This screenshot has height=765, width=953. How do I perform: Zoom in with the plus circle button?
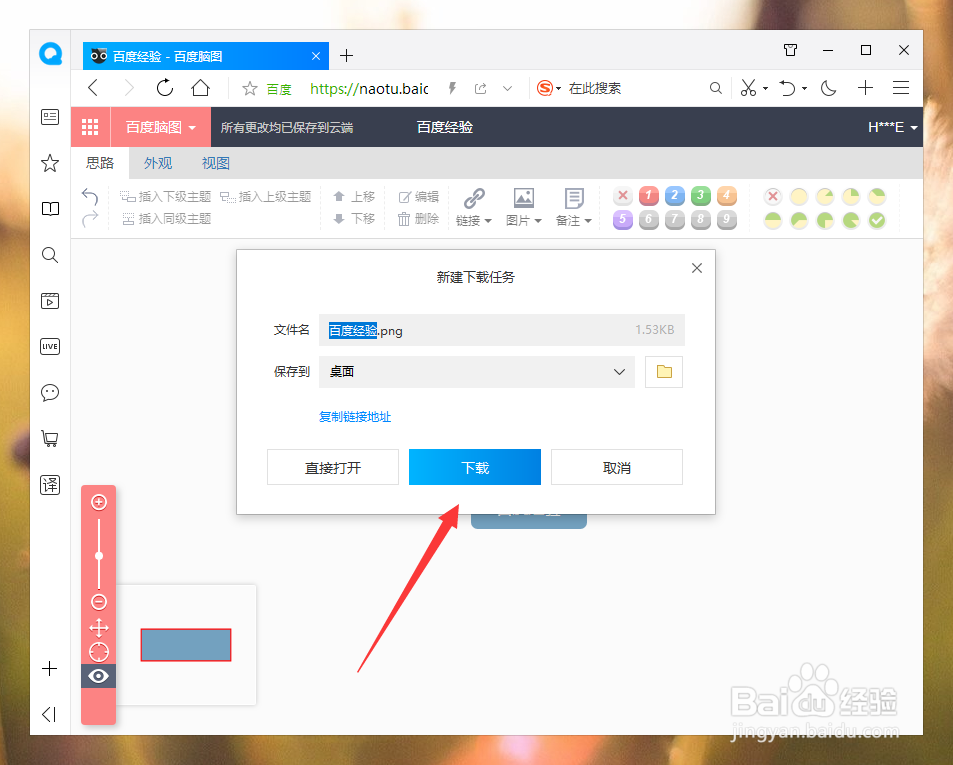pyautogui.click(x=99, y=502)
